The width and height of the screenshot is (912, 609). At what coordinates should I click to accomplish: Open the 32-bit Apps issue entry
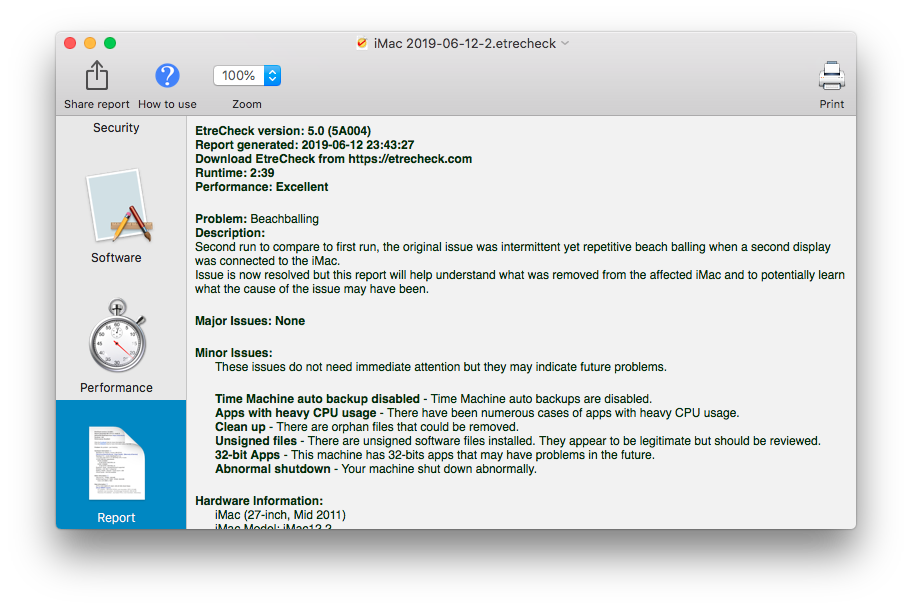point(247,455)
